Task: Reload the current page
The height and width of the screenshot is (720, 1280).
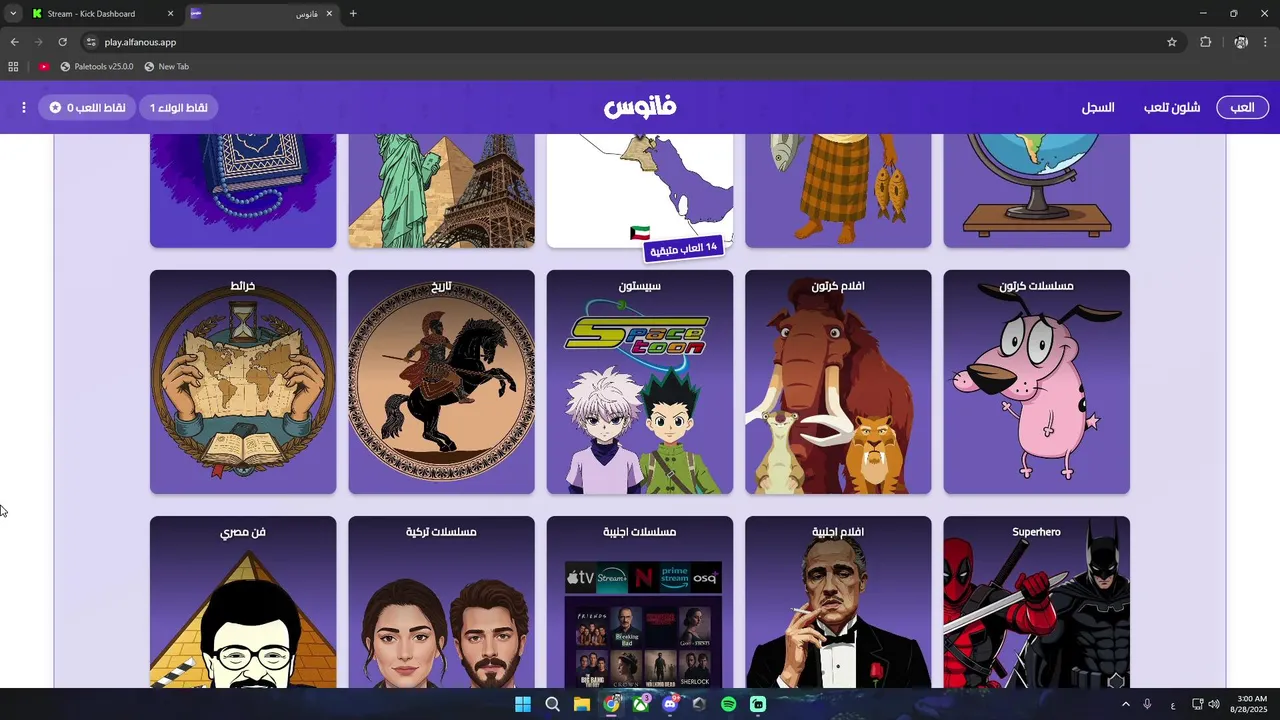Action: (62, 42)
